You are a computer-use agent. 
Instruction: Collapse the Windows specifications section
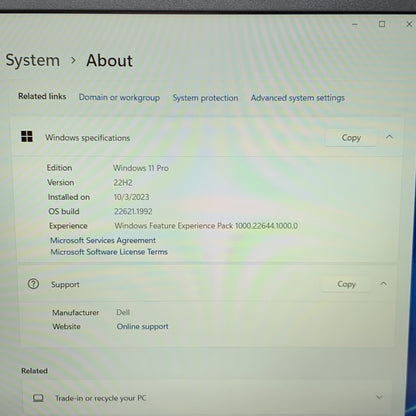(389, 137)
